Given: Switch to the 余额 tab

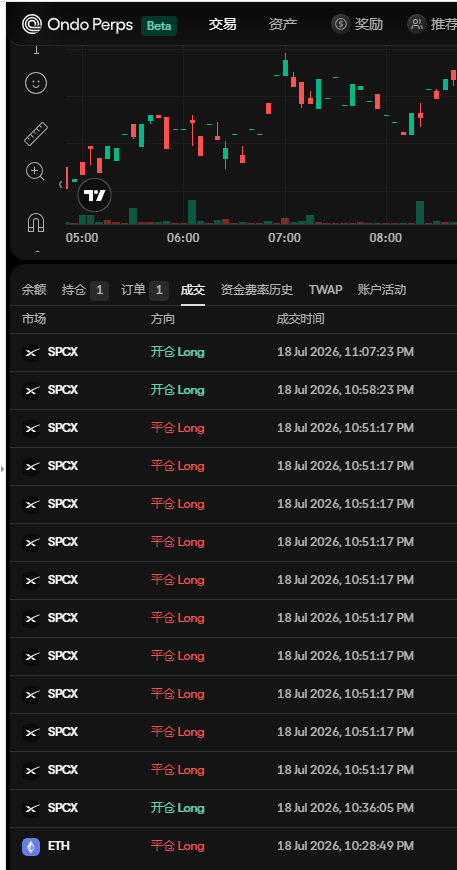Looking at the screenshot, I should tap(34, 290).
